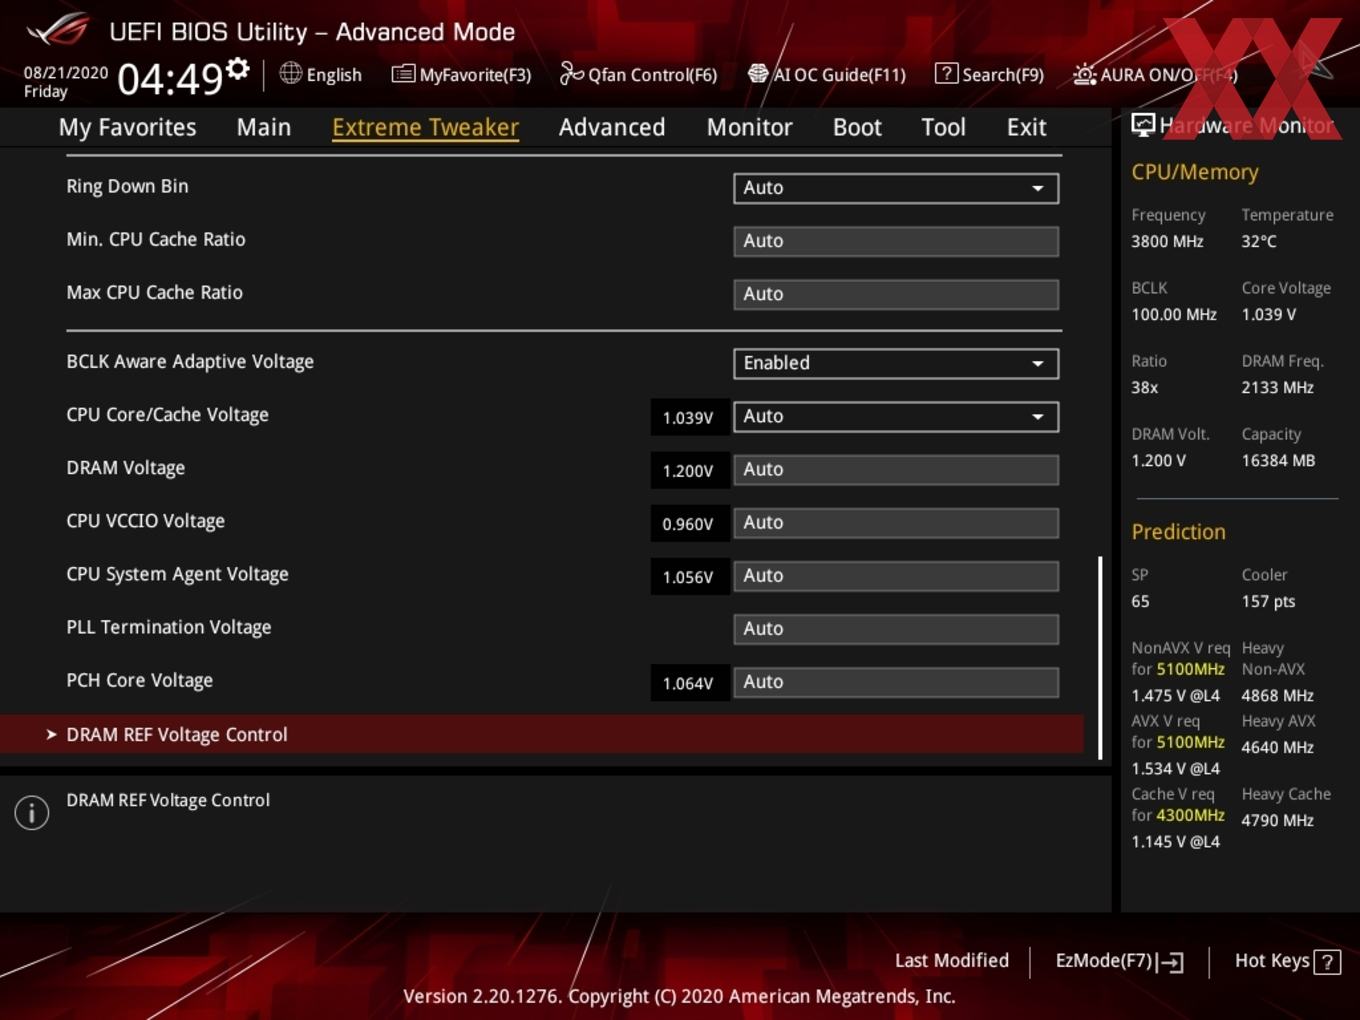Click the Ring Down Bin label
The image size is (1360, 1020).
(127, 186)
